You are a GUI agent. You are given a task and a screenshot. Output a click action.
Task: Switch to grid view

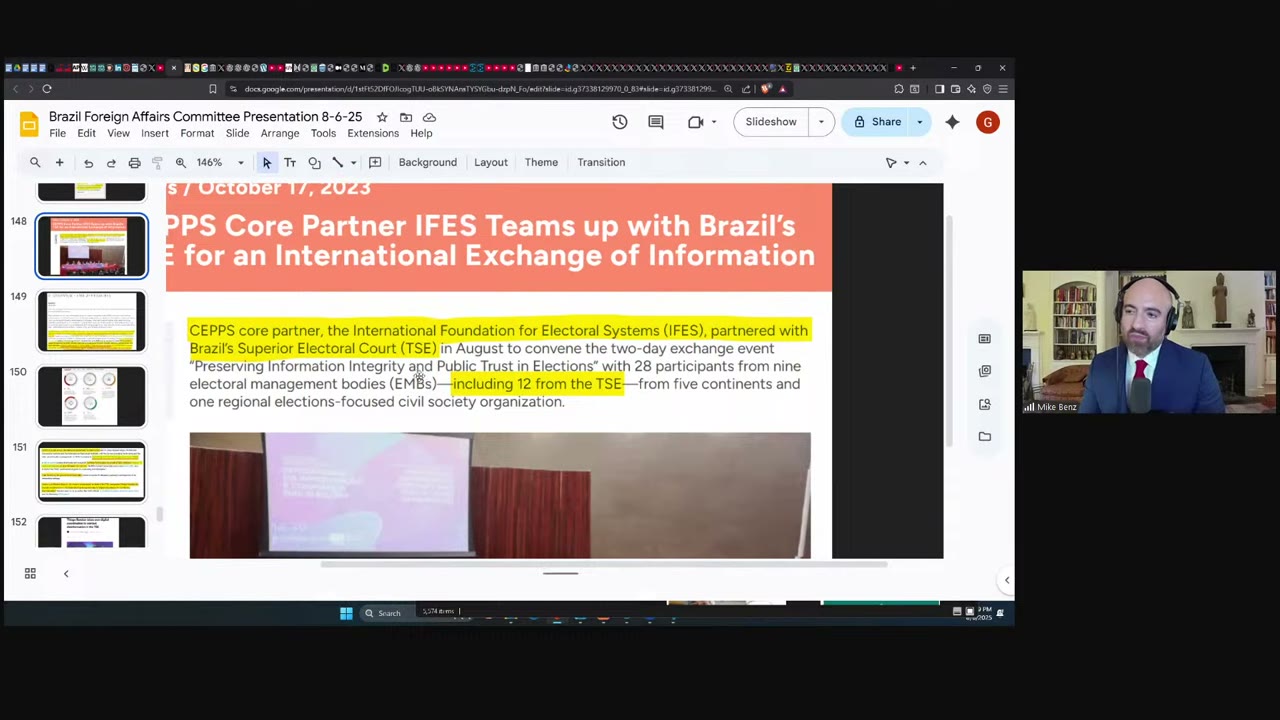[30, 573]
